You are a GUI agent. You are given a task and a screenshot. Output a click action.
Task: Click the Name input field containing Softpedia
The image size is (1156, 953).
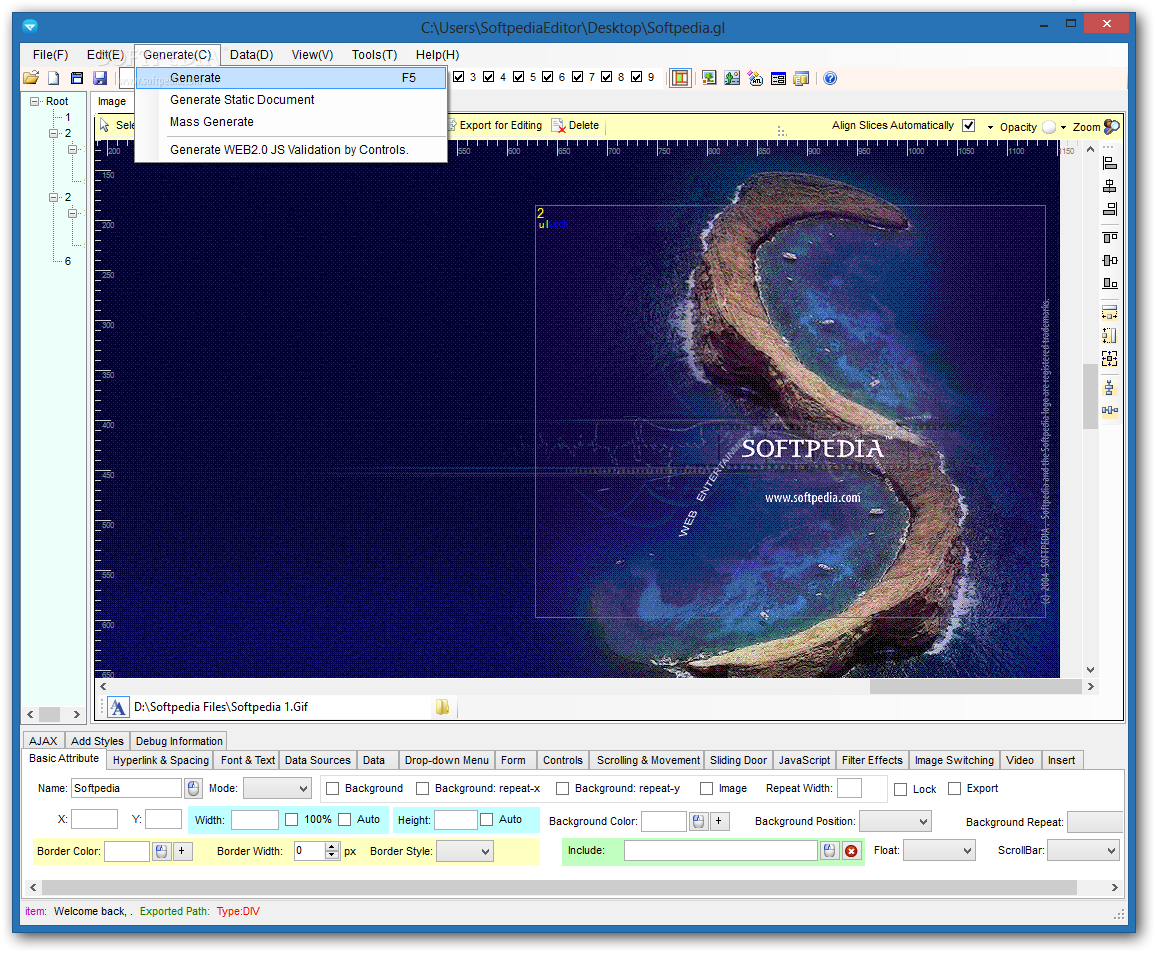click(x=126, y=788)
